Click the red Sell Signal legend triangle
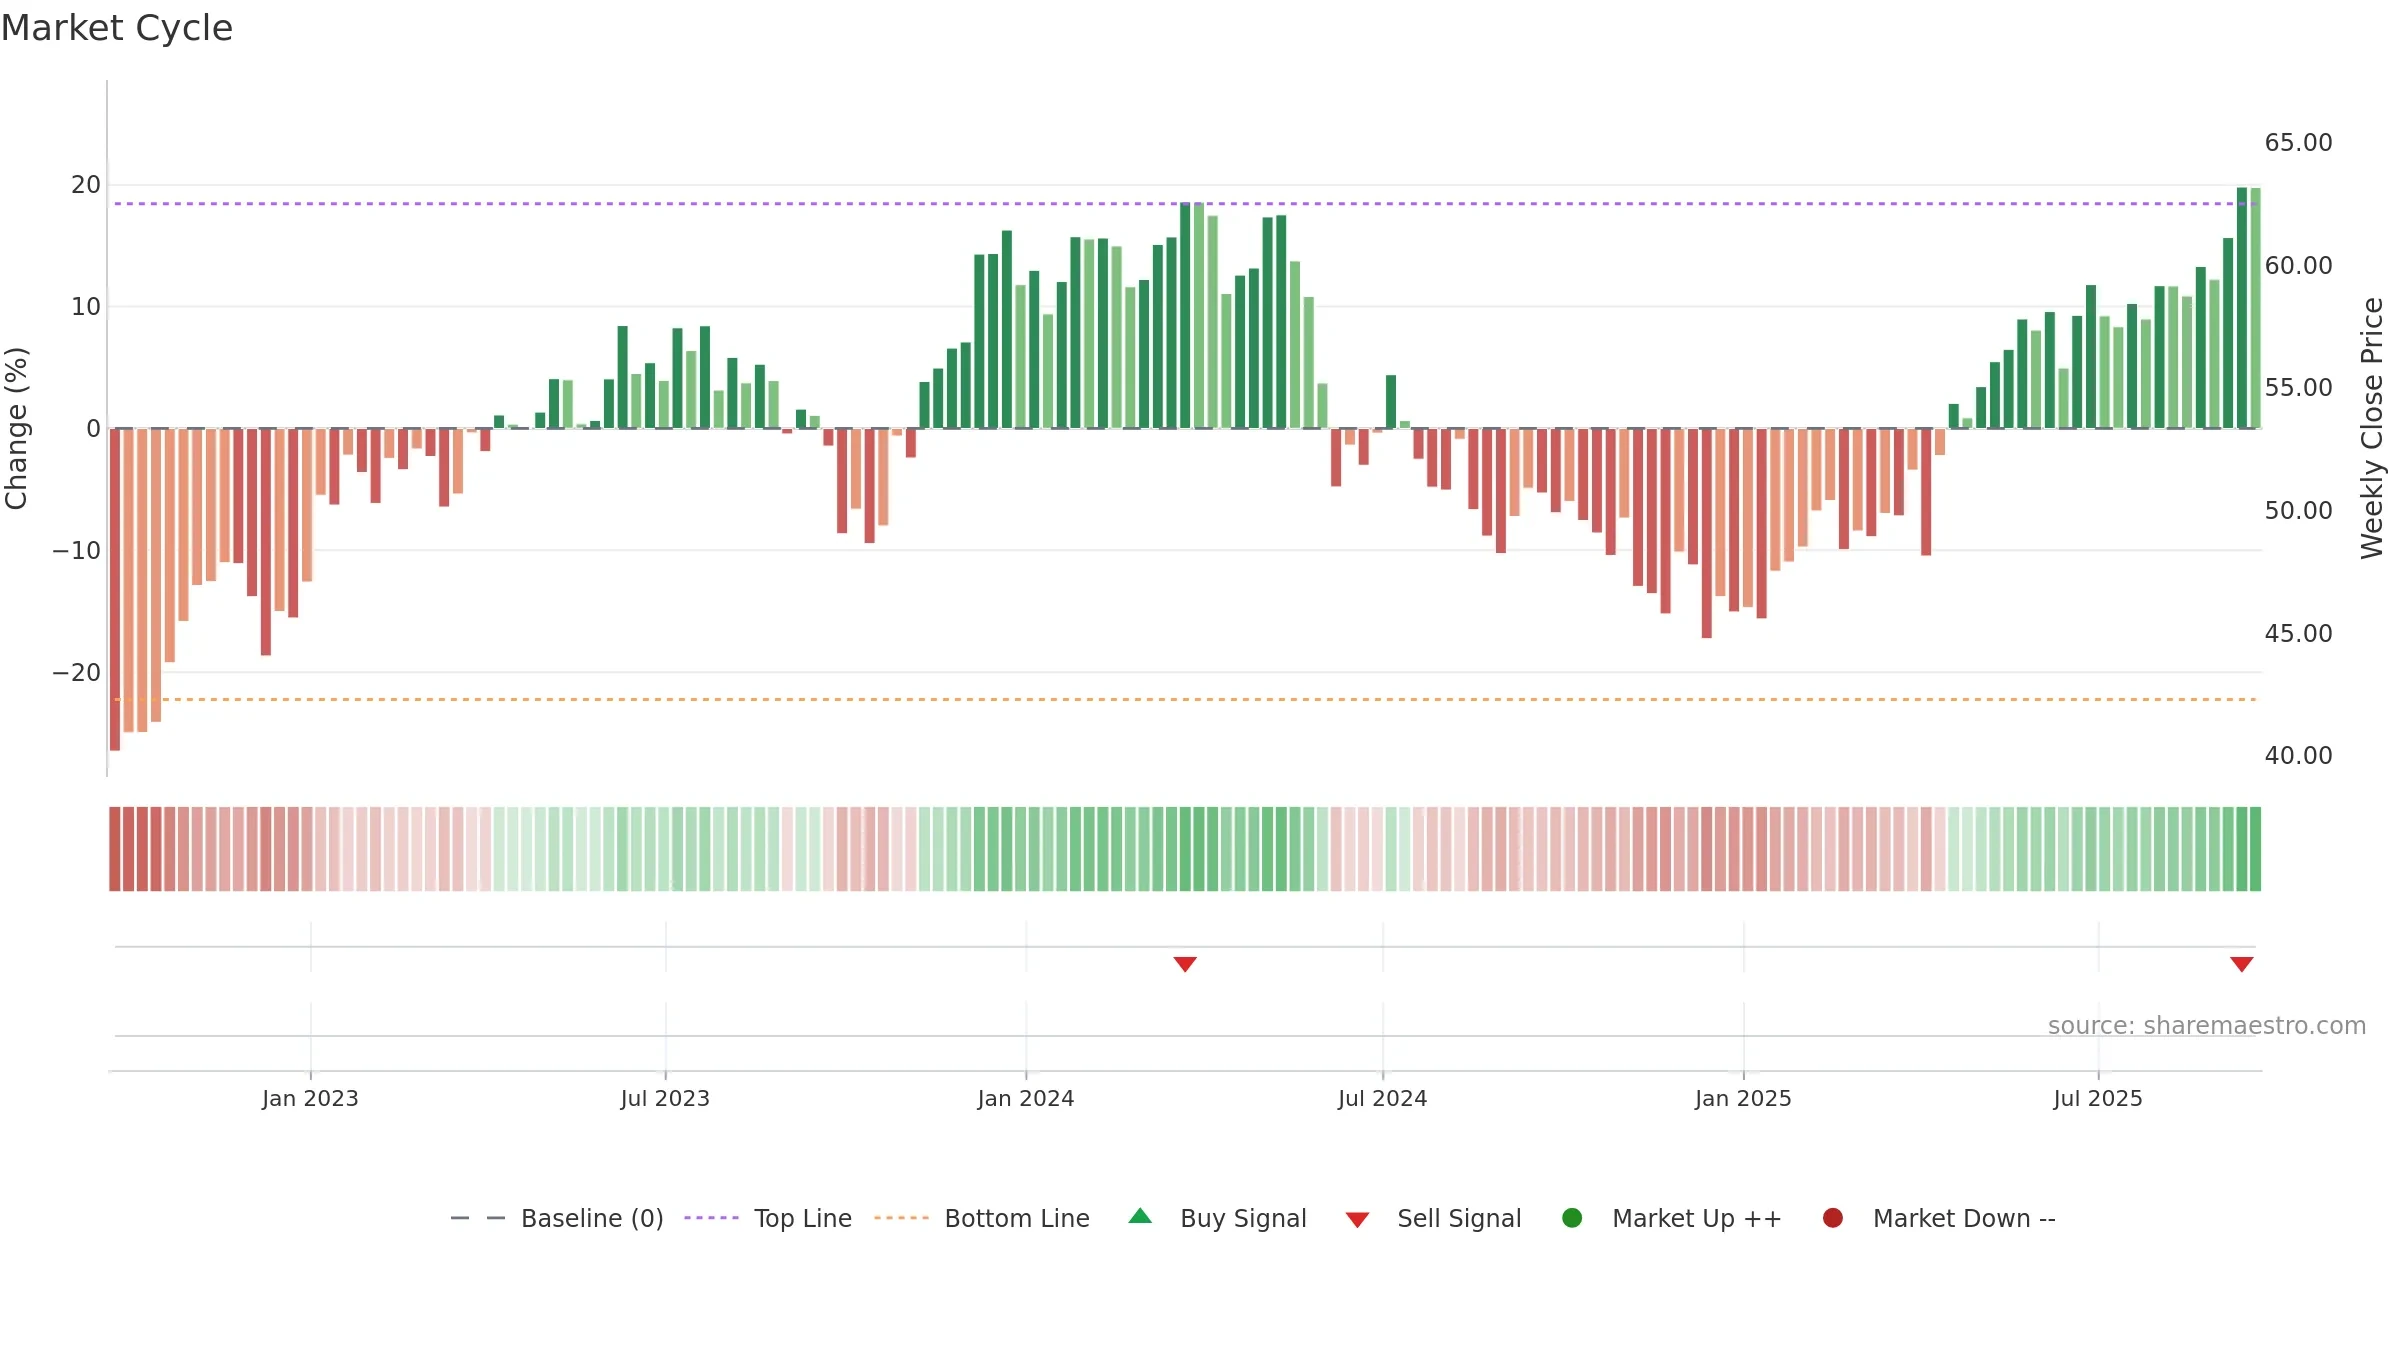The height and width of the screenshot is (1350, 2400). 1357,1220
